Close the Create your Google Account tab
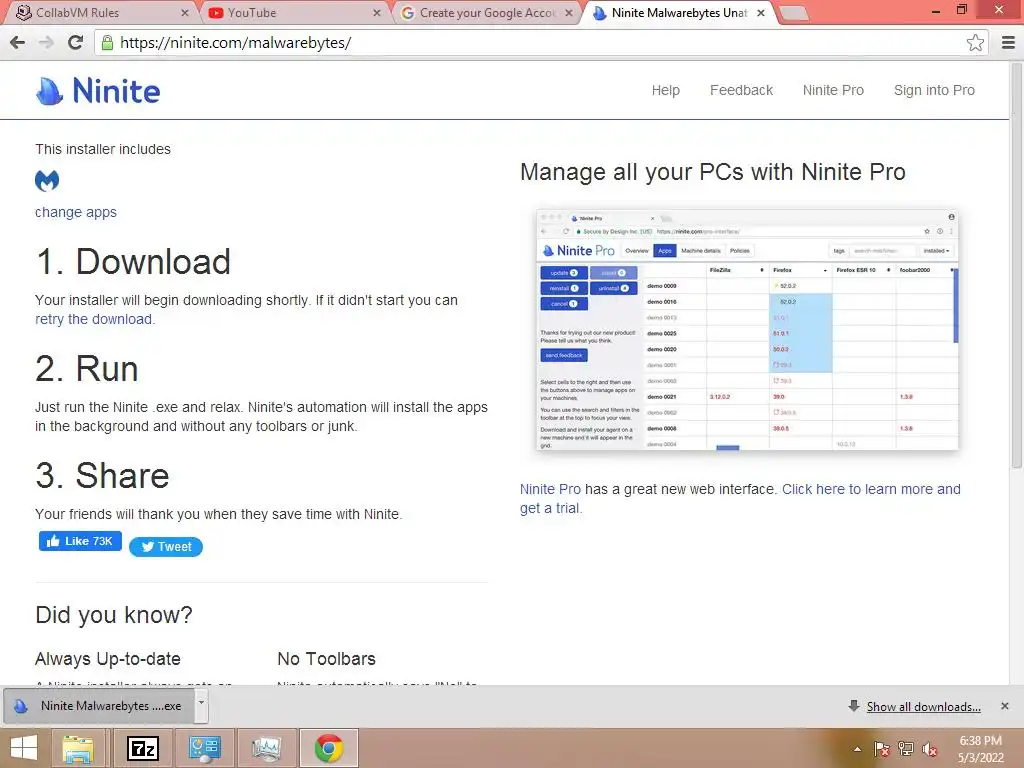The image size is (1024, 768). pos(569,13)
